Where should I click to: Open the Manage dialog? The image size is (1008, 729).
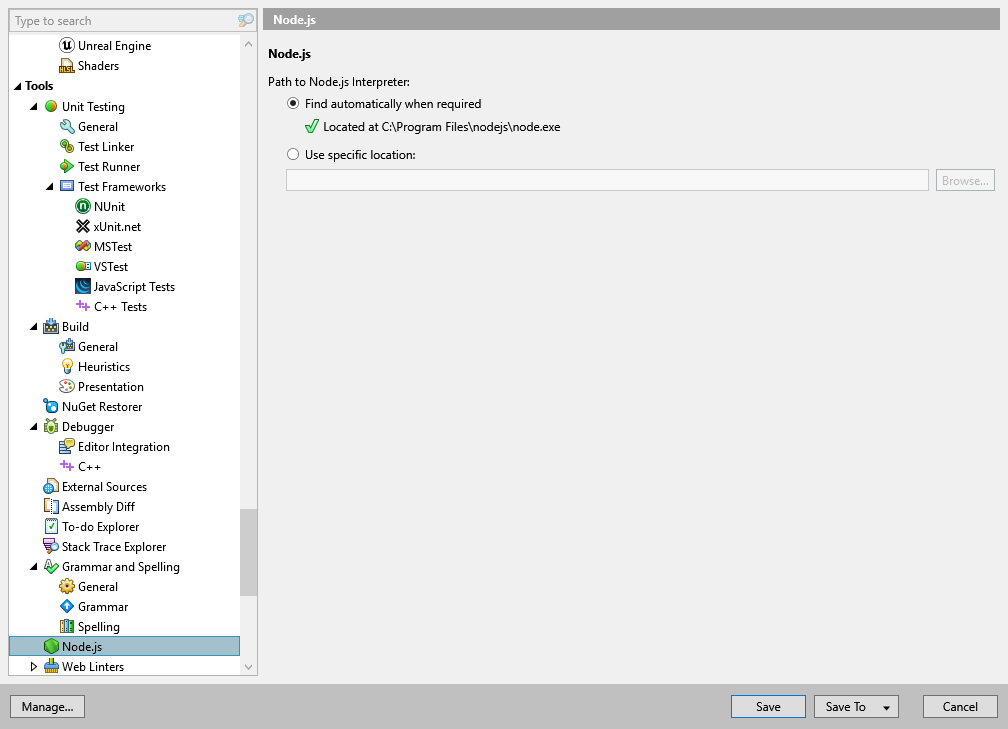click(x=47, y=706)
